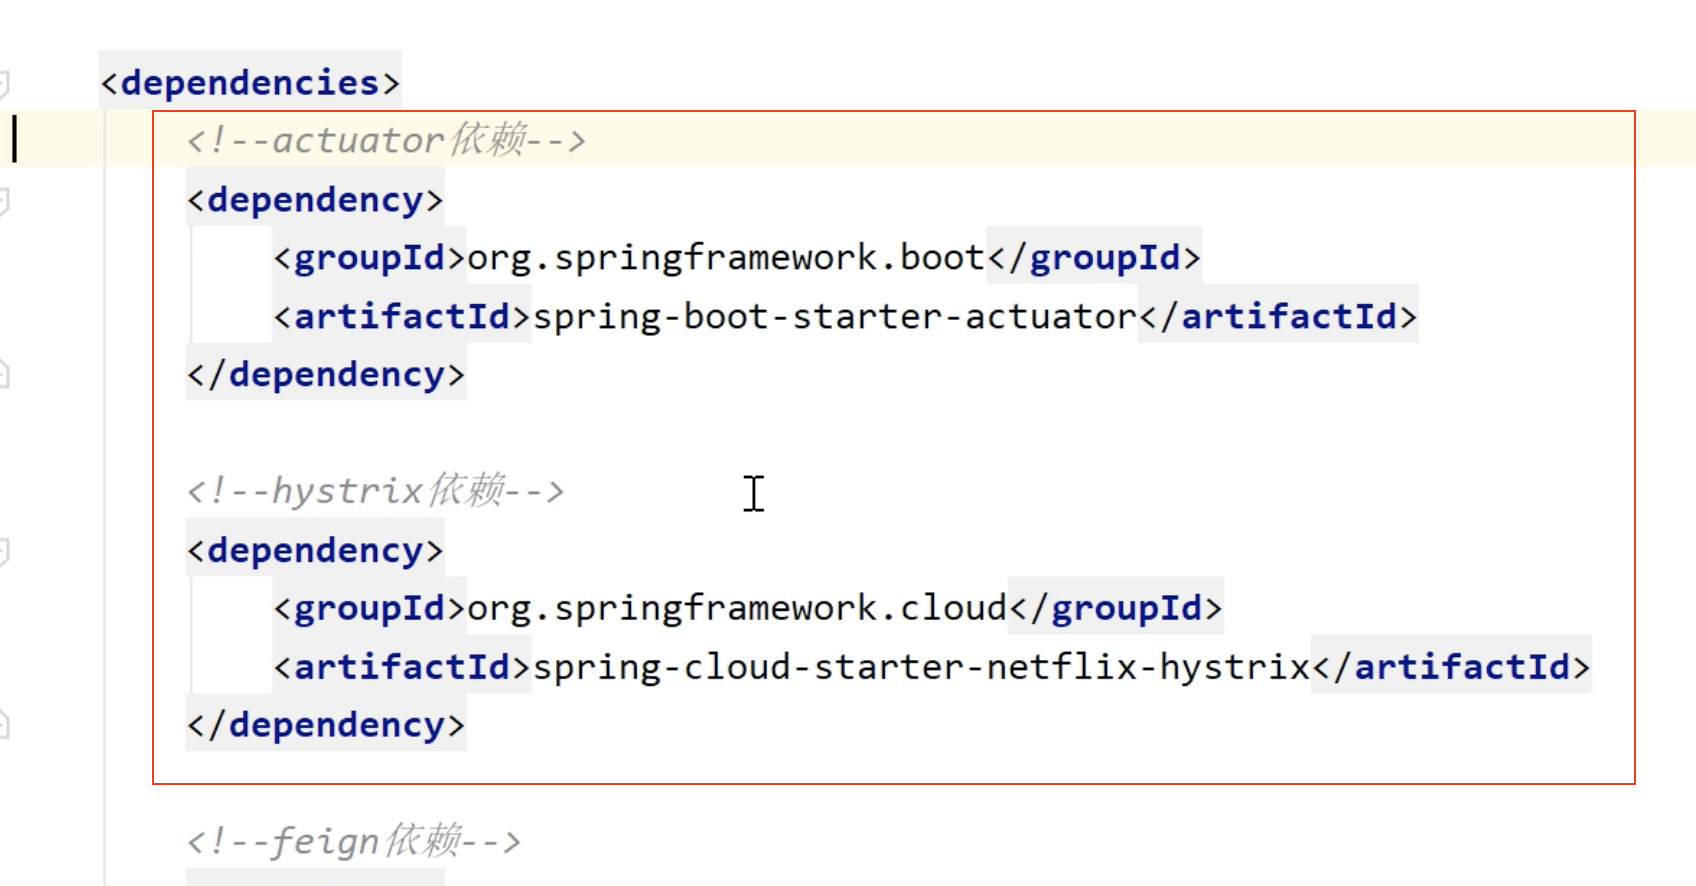The width and height of the screenshot is (1696, 886).
Task: Click the actuator依赖 comment line
Action: coord(386,140)
